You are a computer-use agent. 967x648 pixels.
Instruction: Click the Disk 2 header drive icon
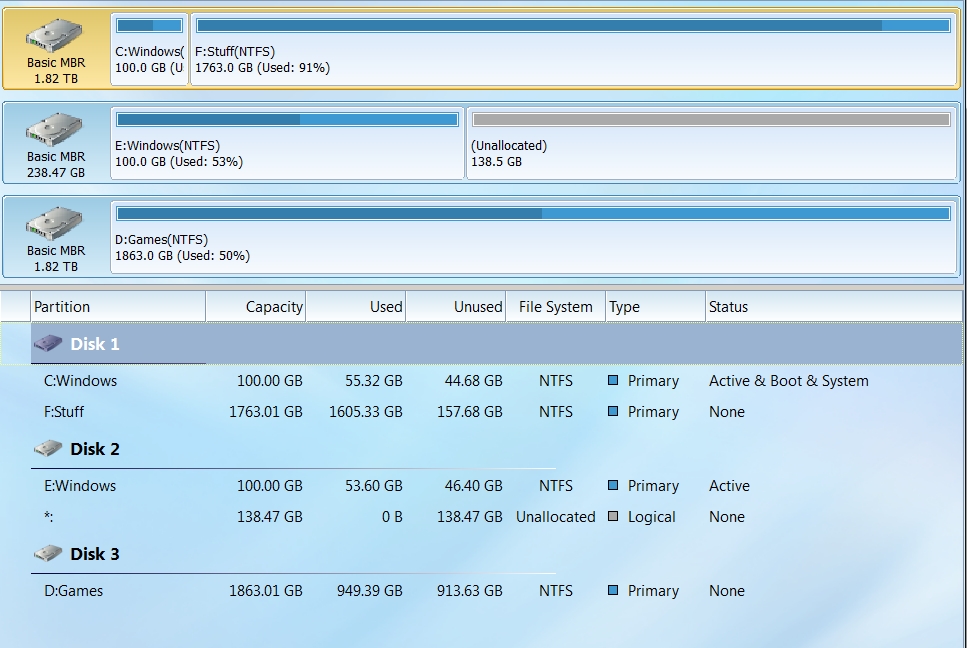[48, 448]
